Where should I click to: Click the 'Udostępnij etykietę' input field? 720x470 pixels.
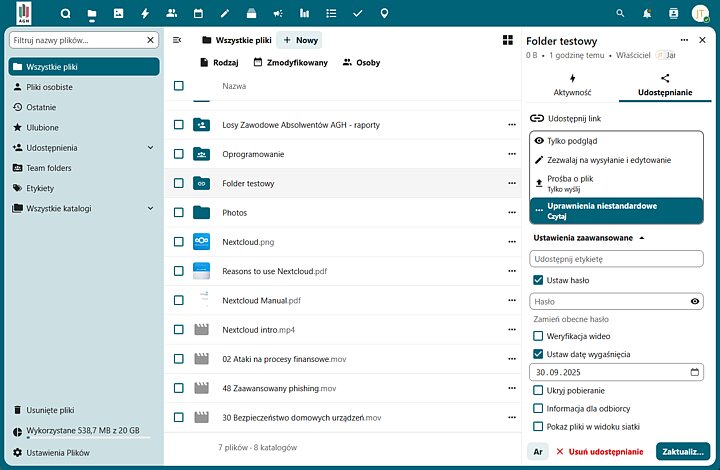pyautogui.click(x=615, y=259)
